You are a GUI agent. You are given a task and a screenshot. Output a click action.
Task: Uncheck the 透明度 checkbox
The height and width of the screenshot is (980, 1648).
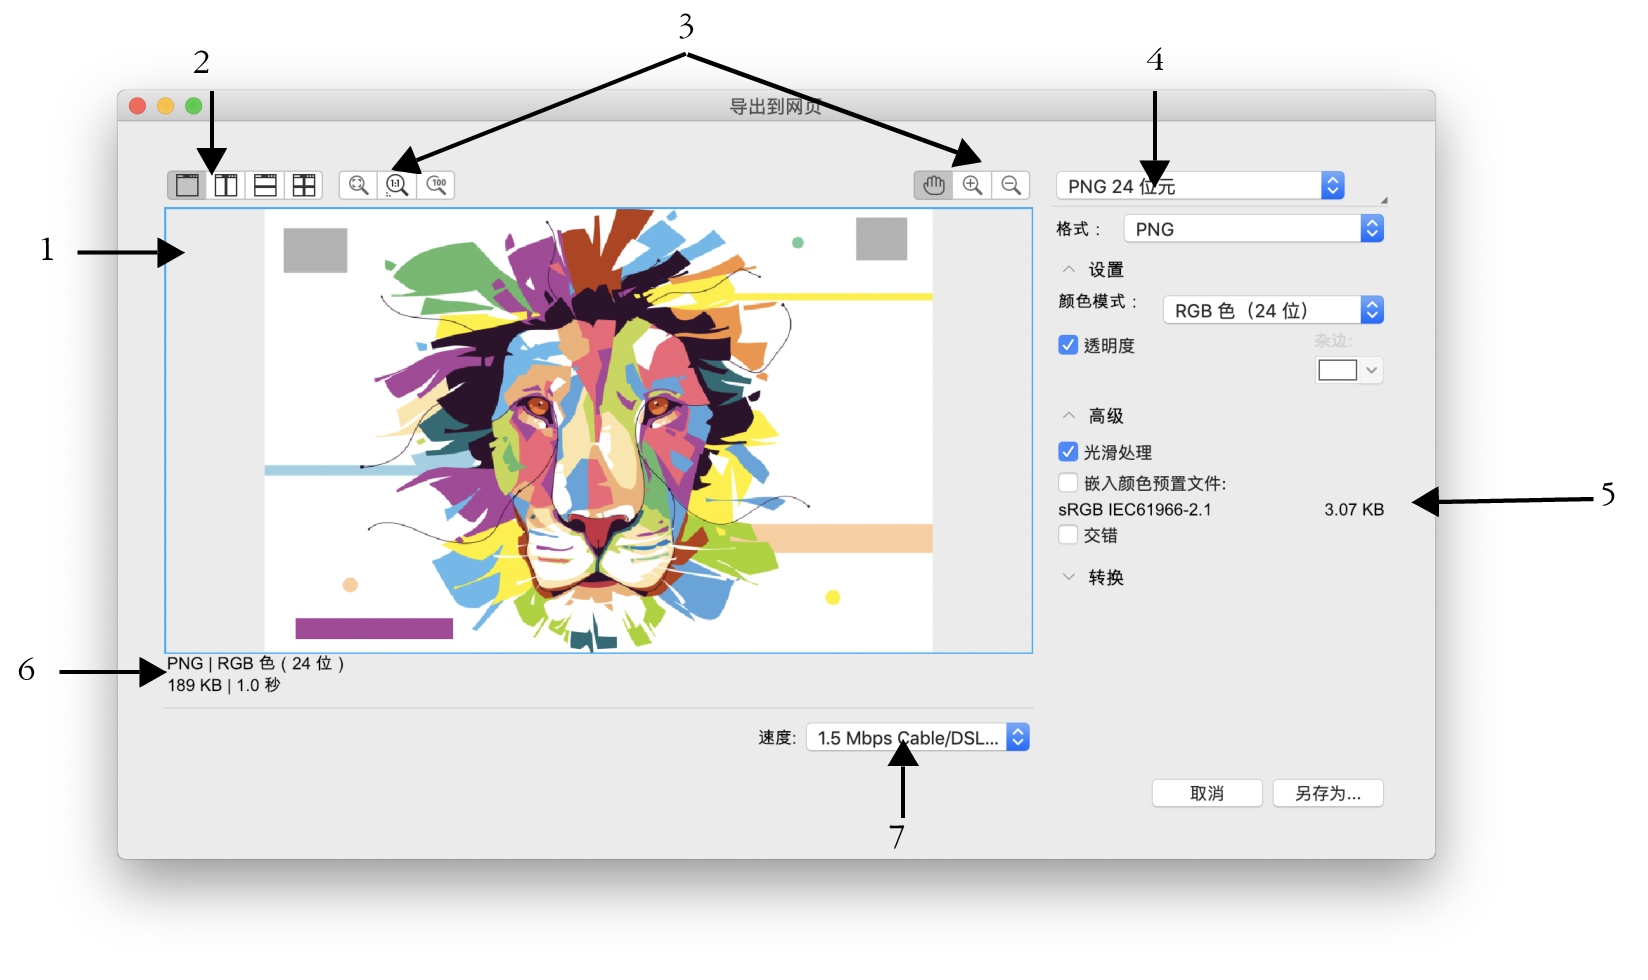(1068, 345)
